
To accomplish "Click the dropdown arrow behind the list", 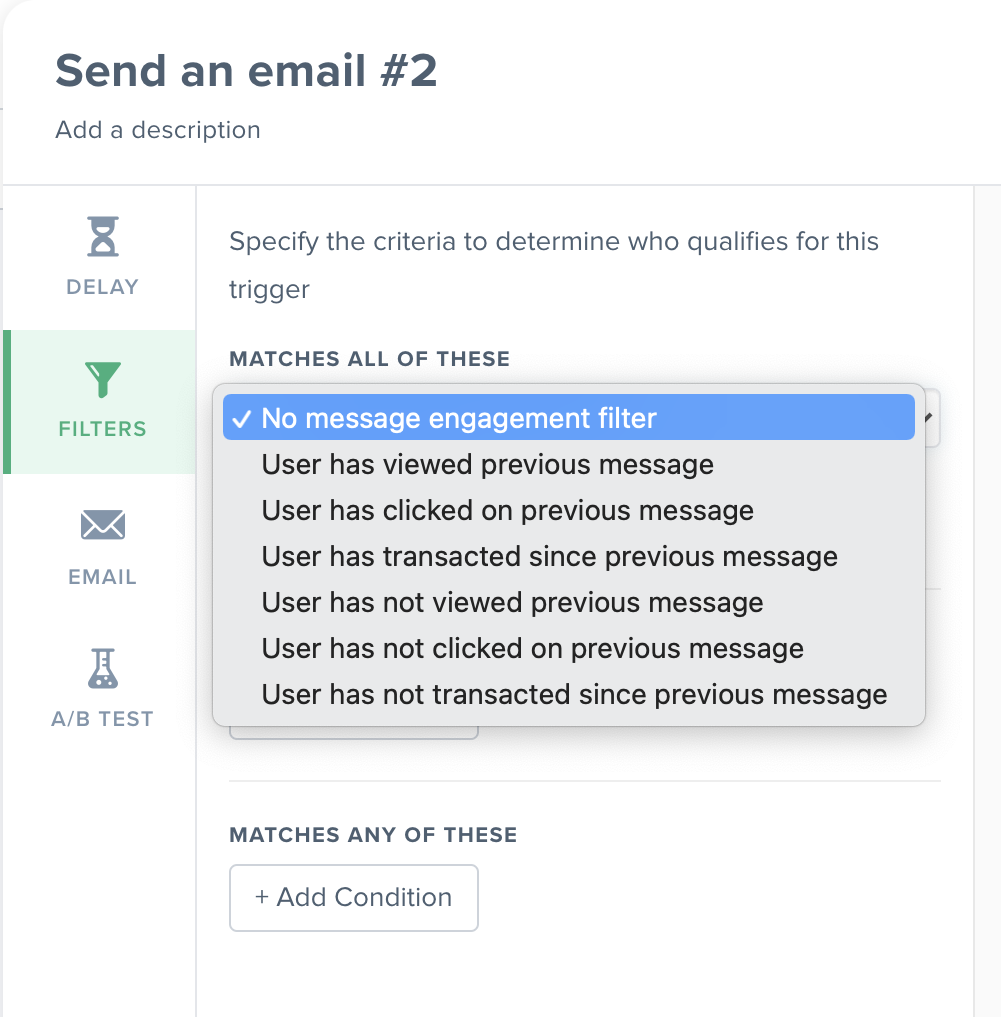I will coord(930,418).
